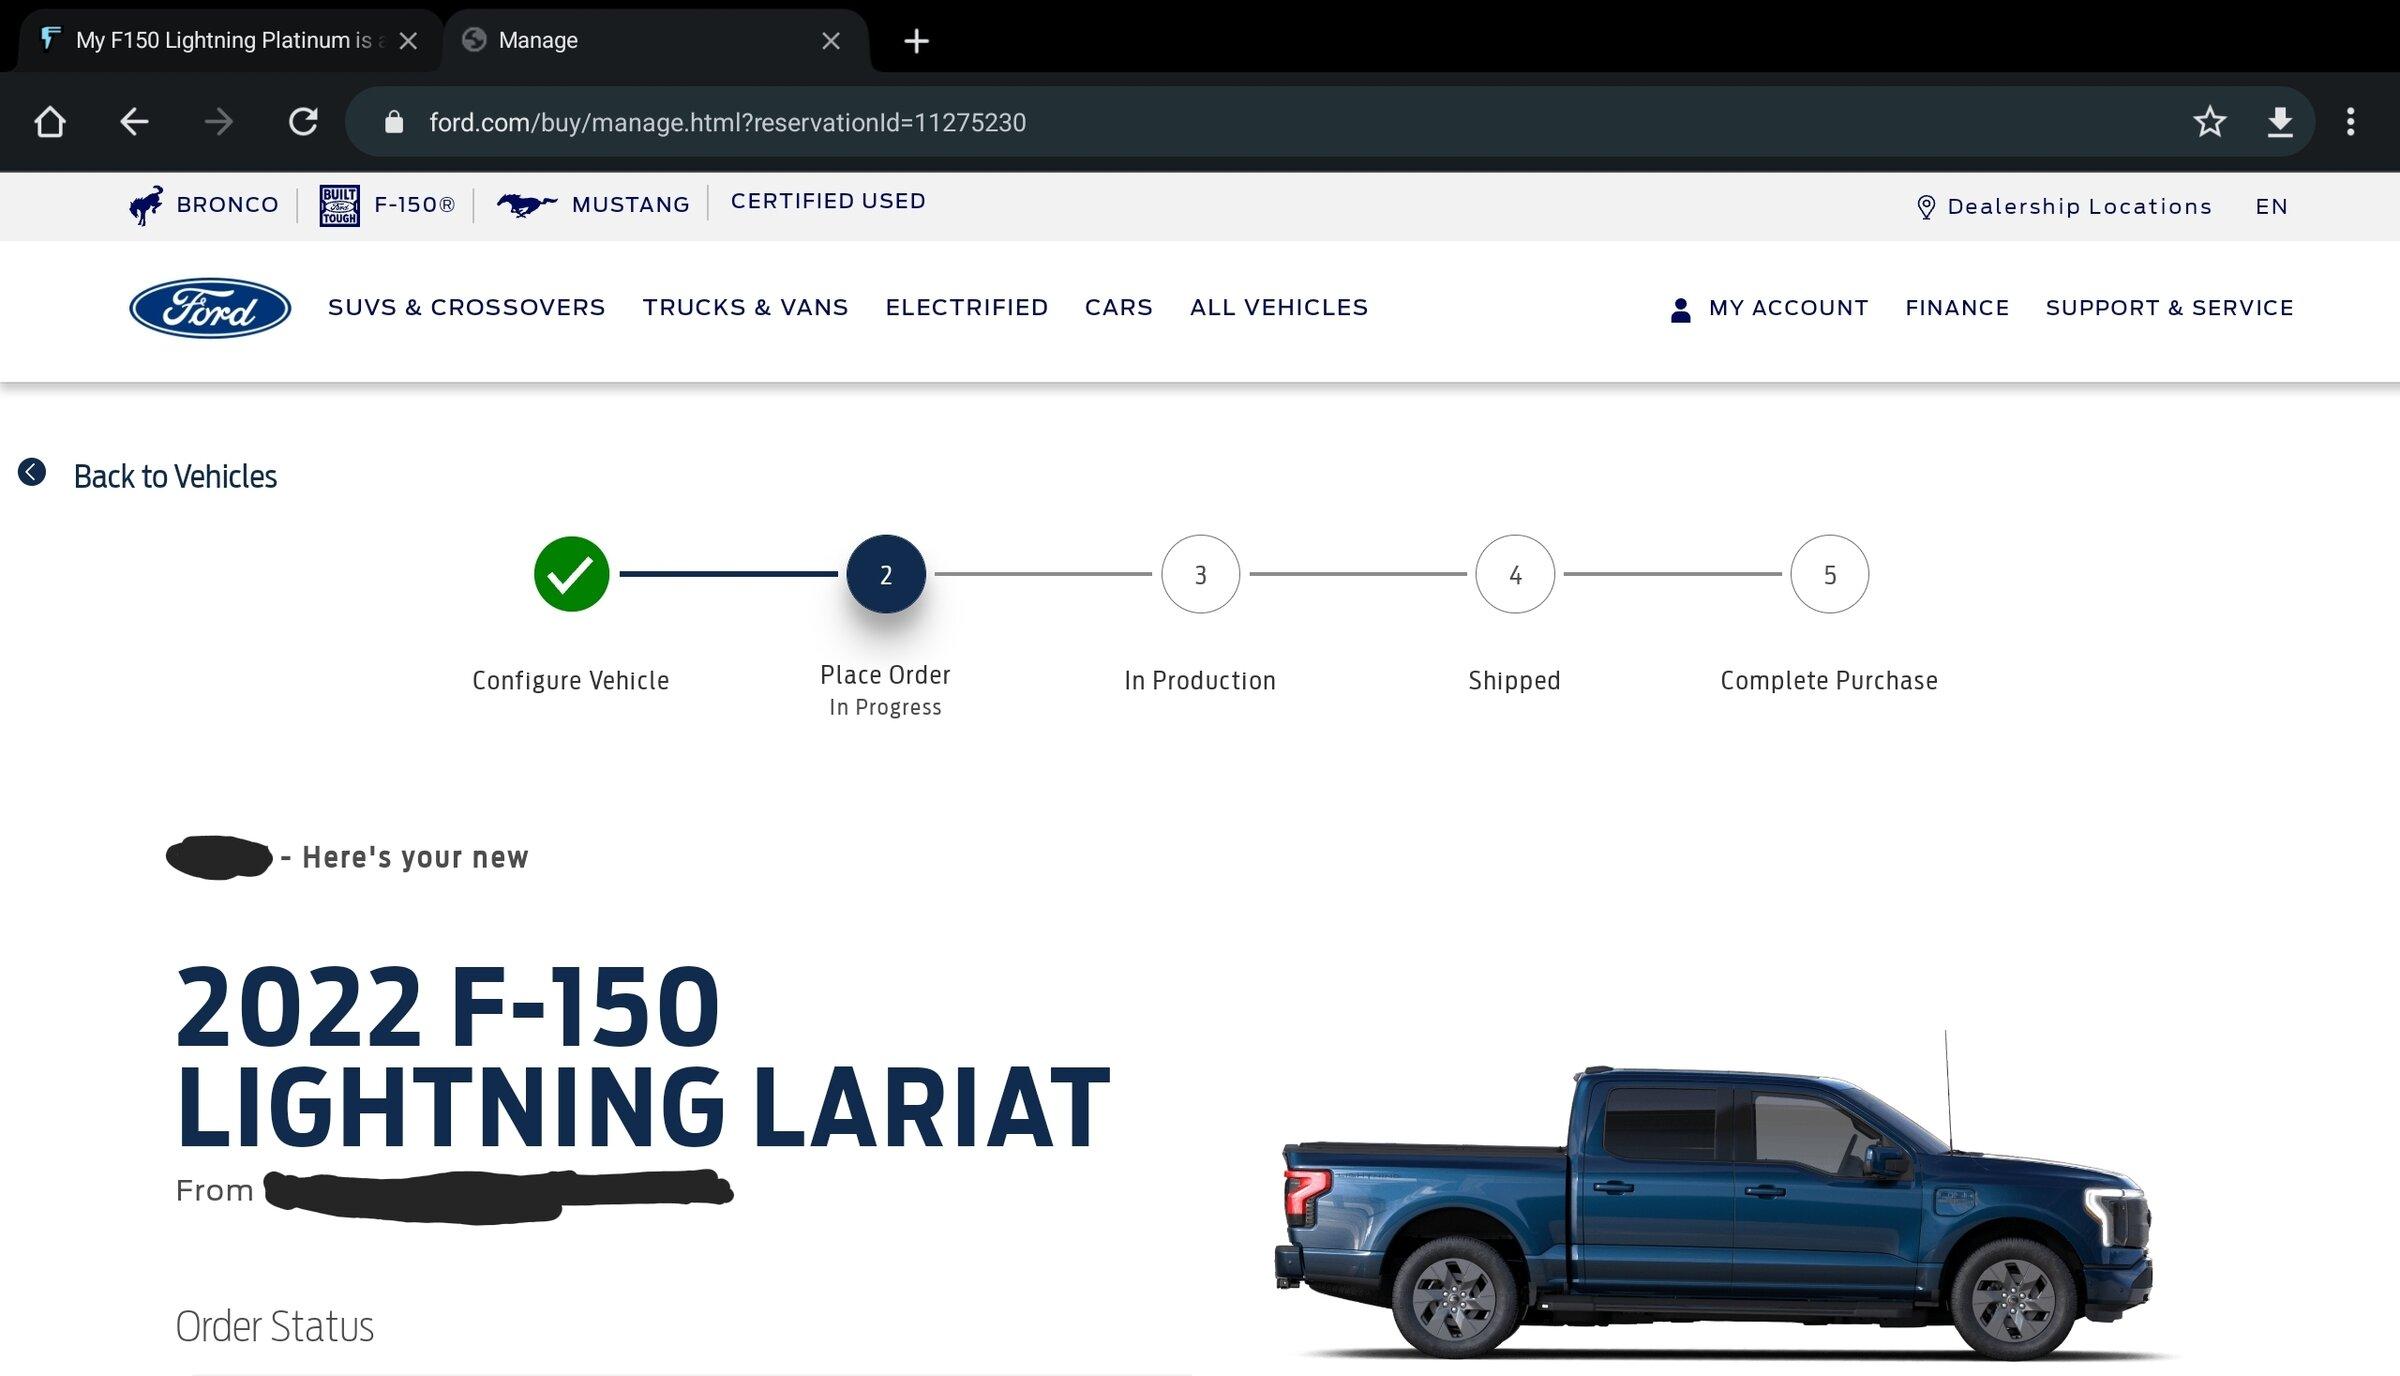
Task: Click the green Configure Vehicle checkmark step
Action: (571, 574)
